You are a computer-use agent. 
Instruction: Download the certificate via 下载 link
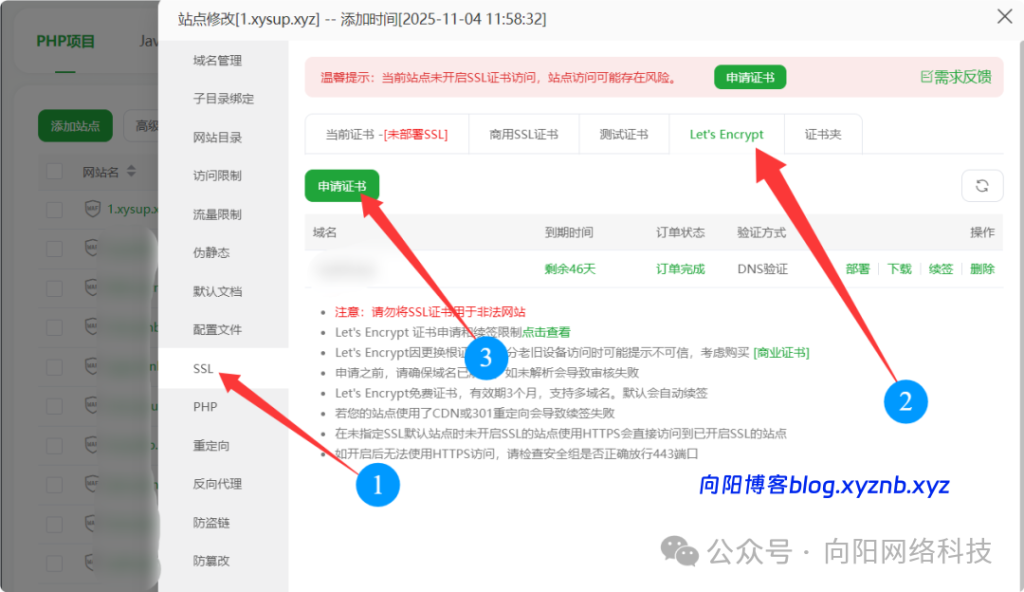pos(899,269)
